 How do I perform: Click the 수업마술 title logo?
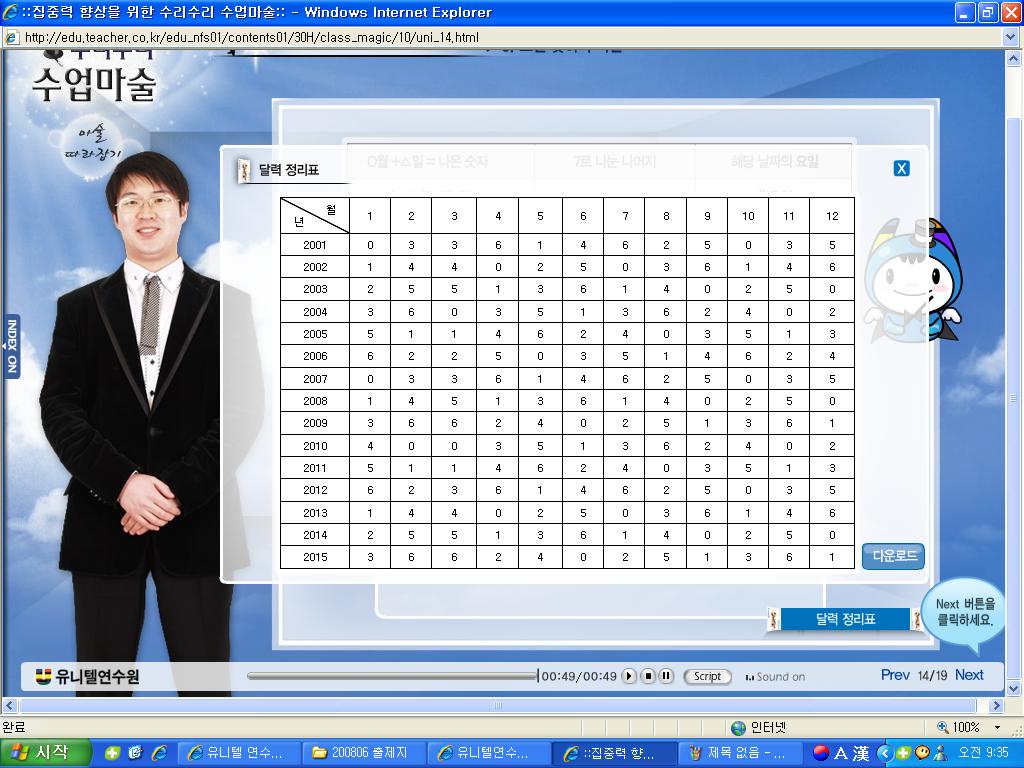coord(95,84)
